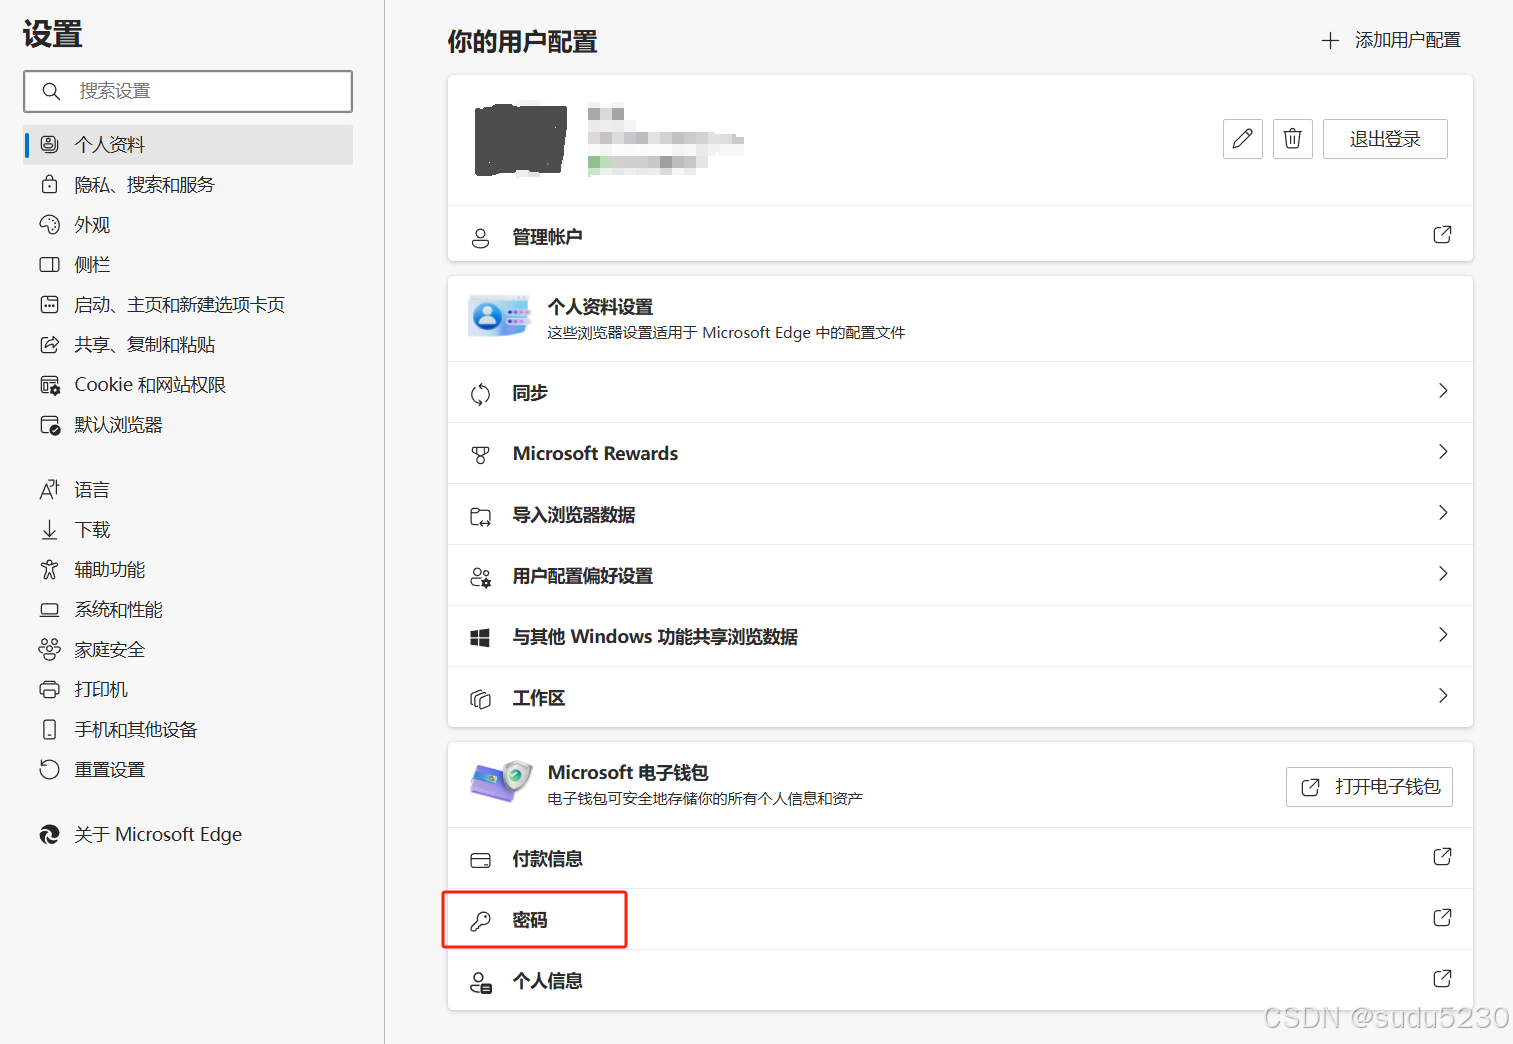Screen dimensions: 1513x1044
Task: Click the Windows logo icon in settings list
Action: click(481, 638)
